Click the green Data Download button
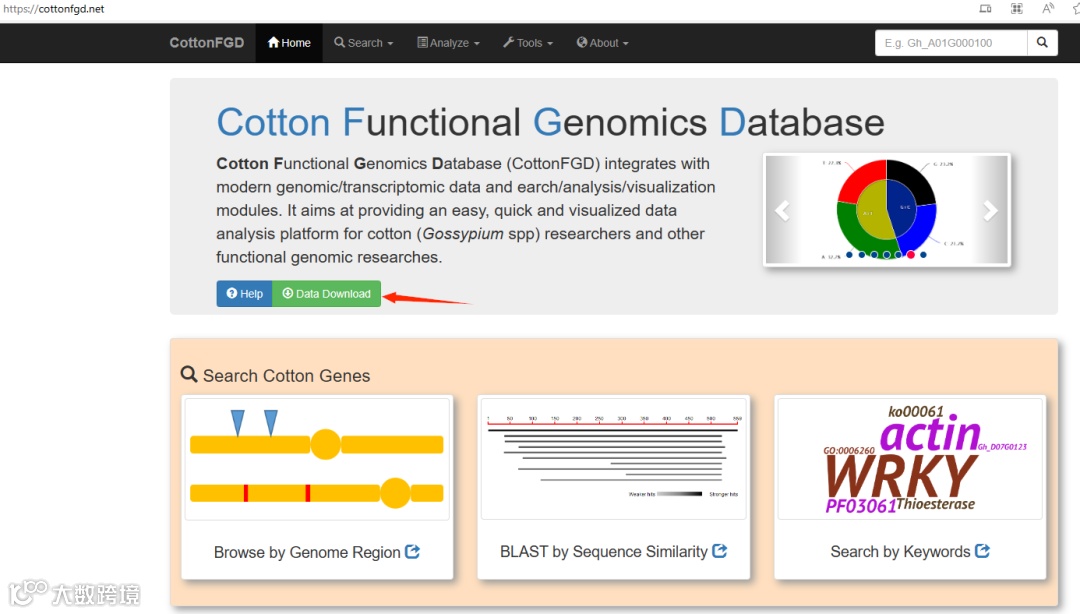1080x614 pixels. 327,294
